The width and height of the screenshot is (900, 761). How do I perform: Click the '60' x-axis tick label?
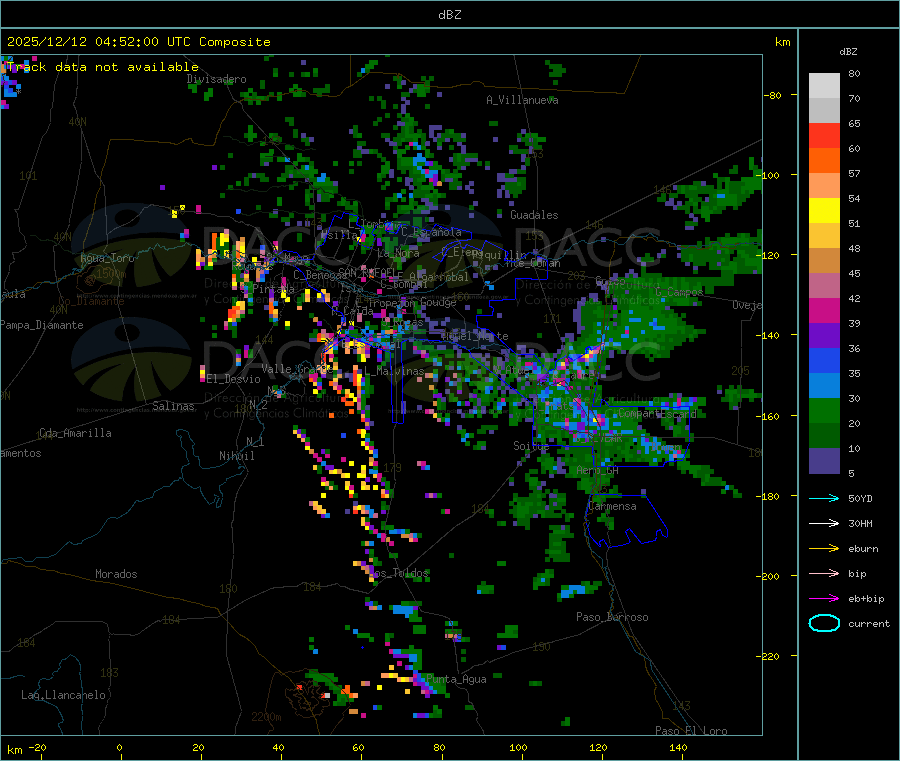pos(358,747)
